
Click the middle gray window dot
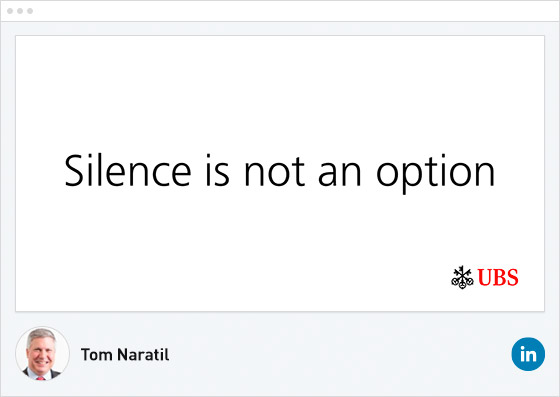click(20, 11)
